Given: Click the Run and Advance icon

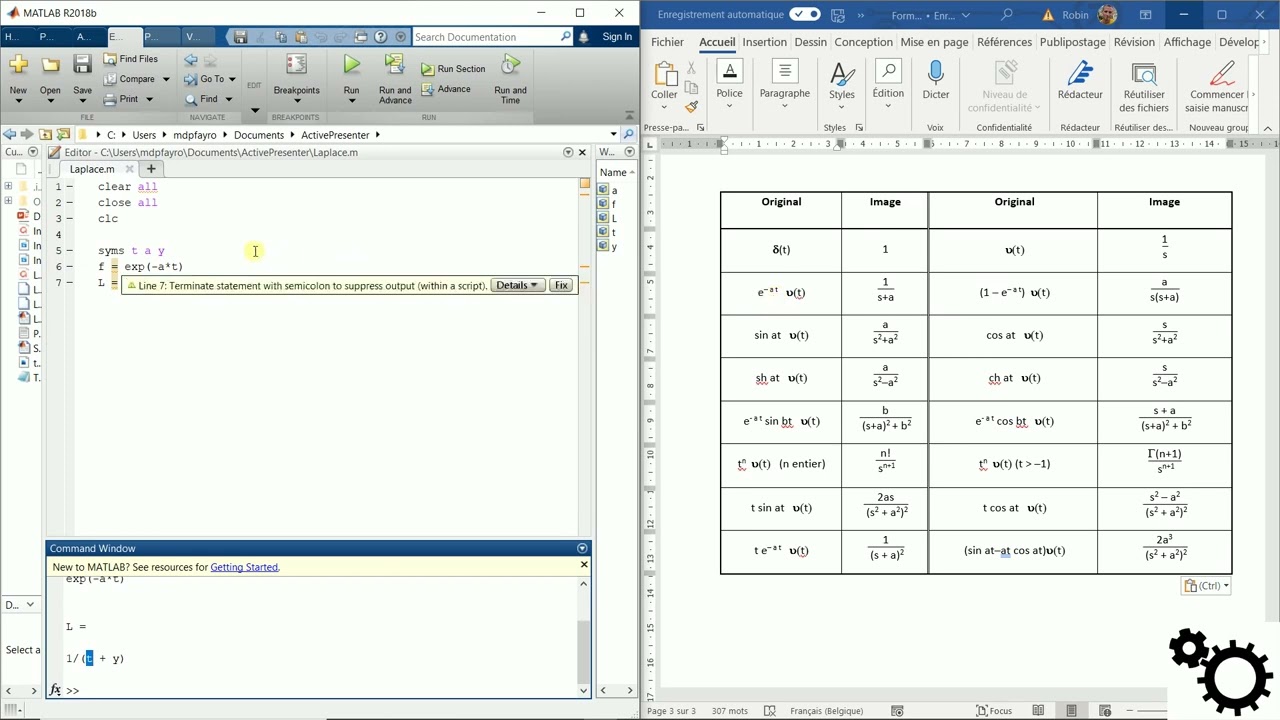Looking at the screenshot, I should coord(394,65).
